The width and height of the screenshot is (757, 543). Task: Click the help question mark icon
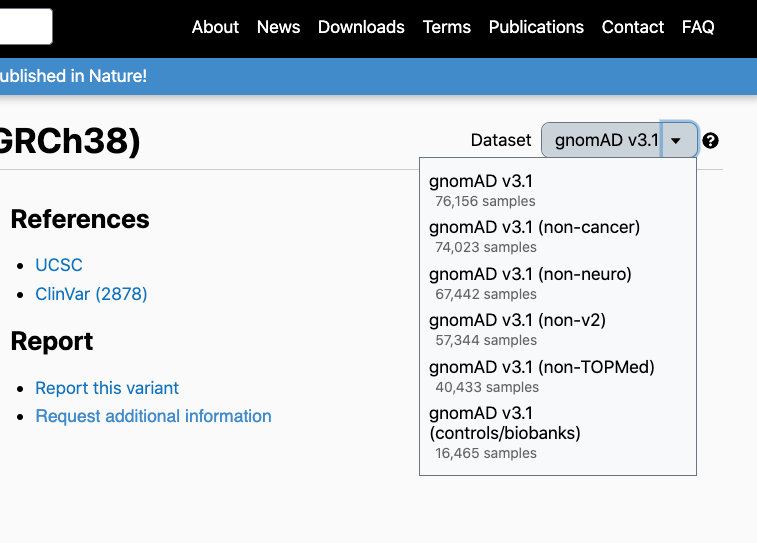tap(710, 141)
